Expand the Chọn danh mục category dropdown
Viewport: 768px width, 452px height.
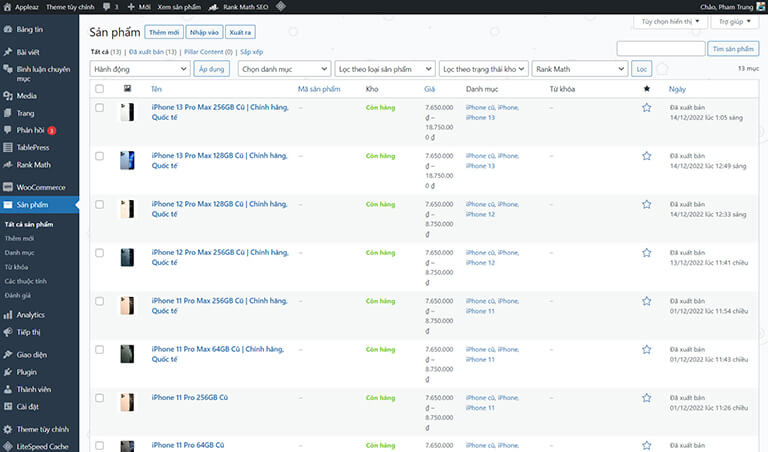click(284, 68)
